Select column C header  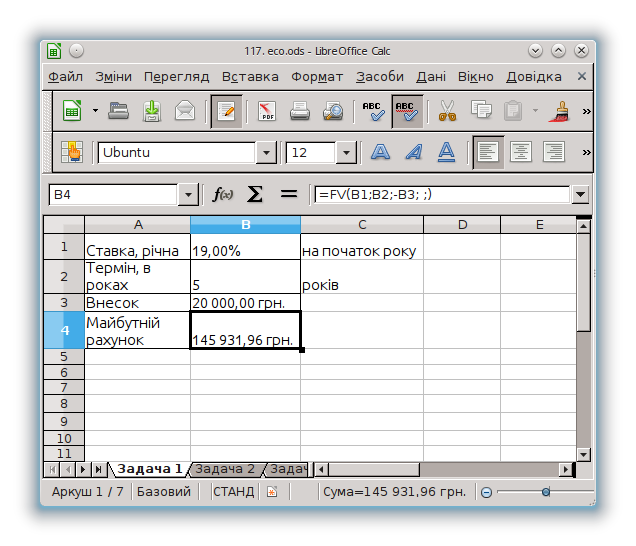click(x=362, y=225)
